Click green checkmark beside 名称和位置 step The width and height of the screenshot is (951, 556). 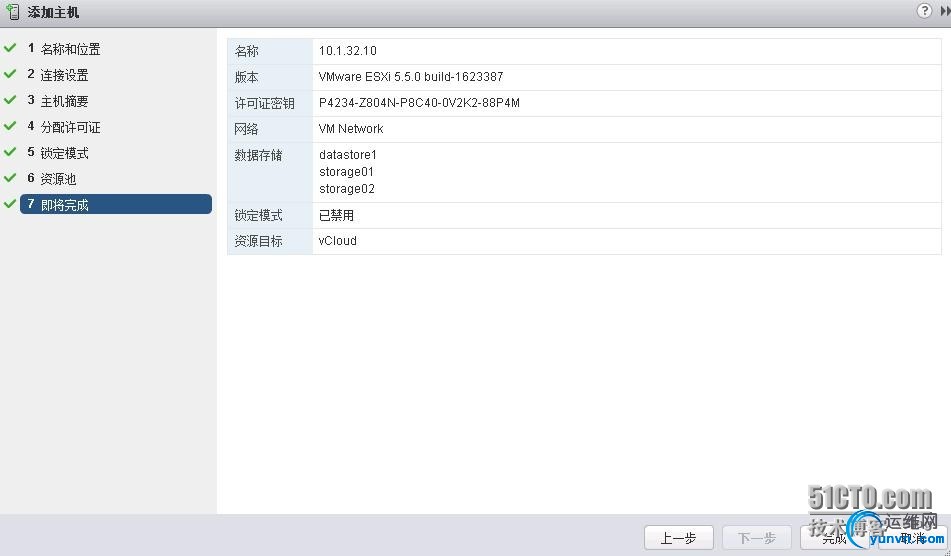click(10, 47)
